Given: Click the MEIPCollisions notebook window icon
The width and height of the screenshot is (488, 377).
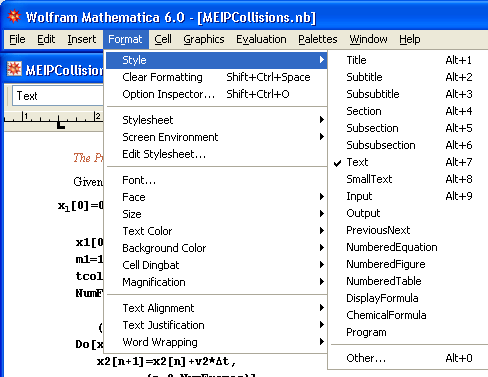Looking at the screenshot, I should tap(14, 69).
